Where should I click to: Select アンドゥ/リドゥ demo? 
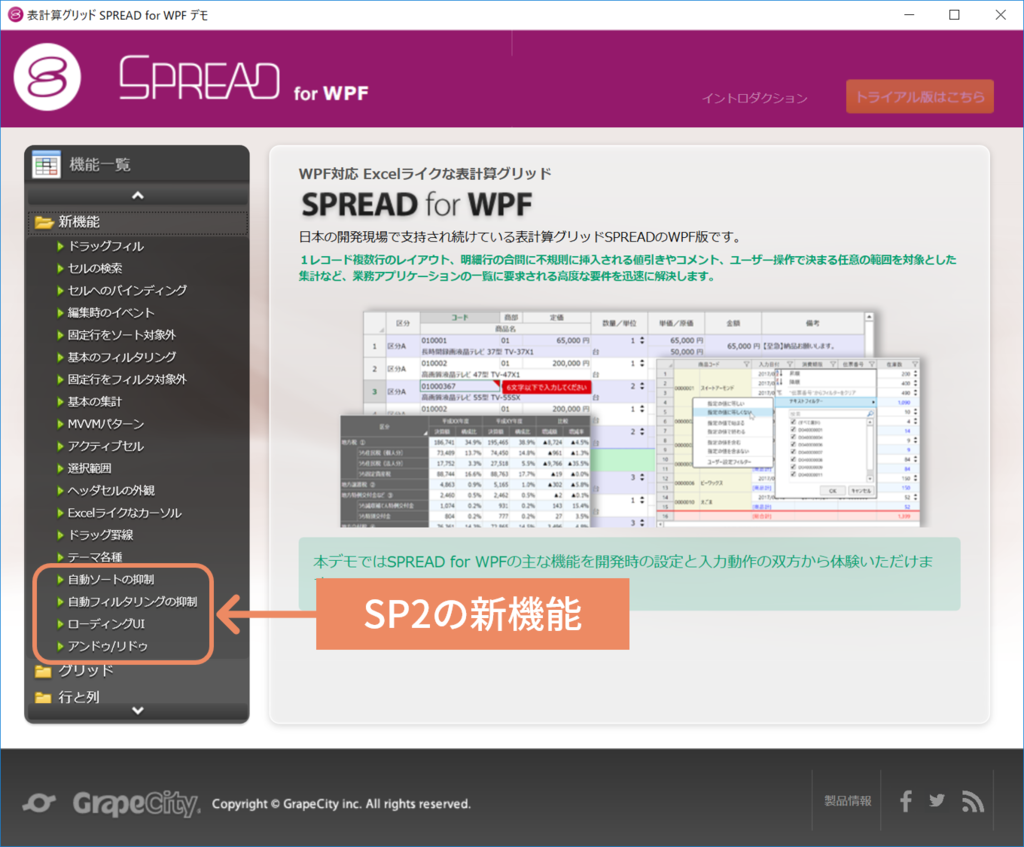(x=107, y=646)
